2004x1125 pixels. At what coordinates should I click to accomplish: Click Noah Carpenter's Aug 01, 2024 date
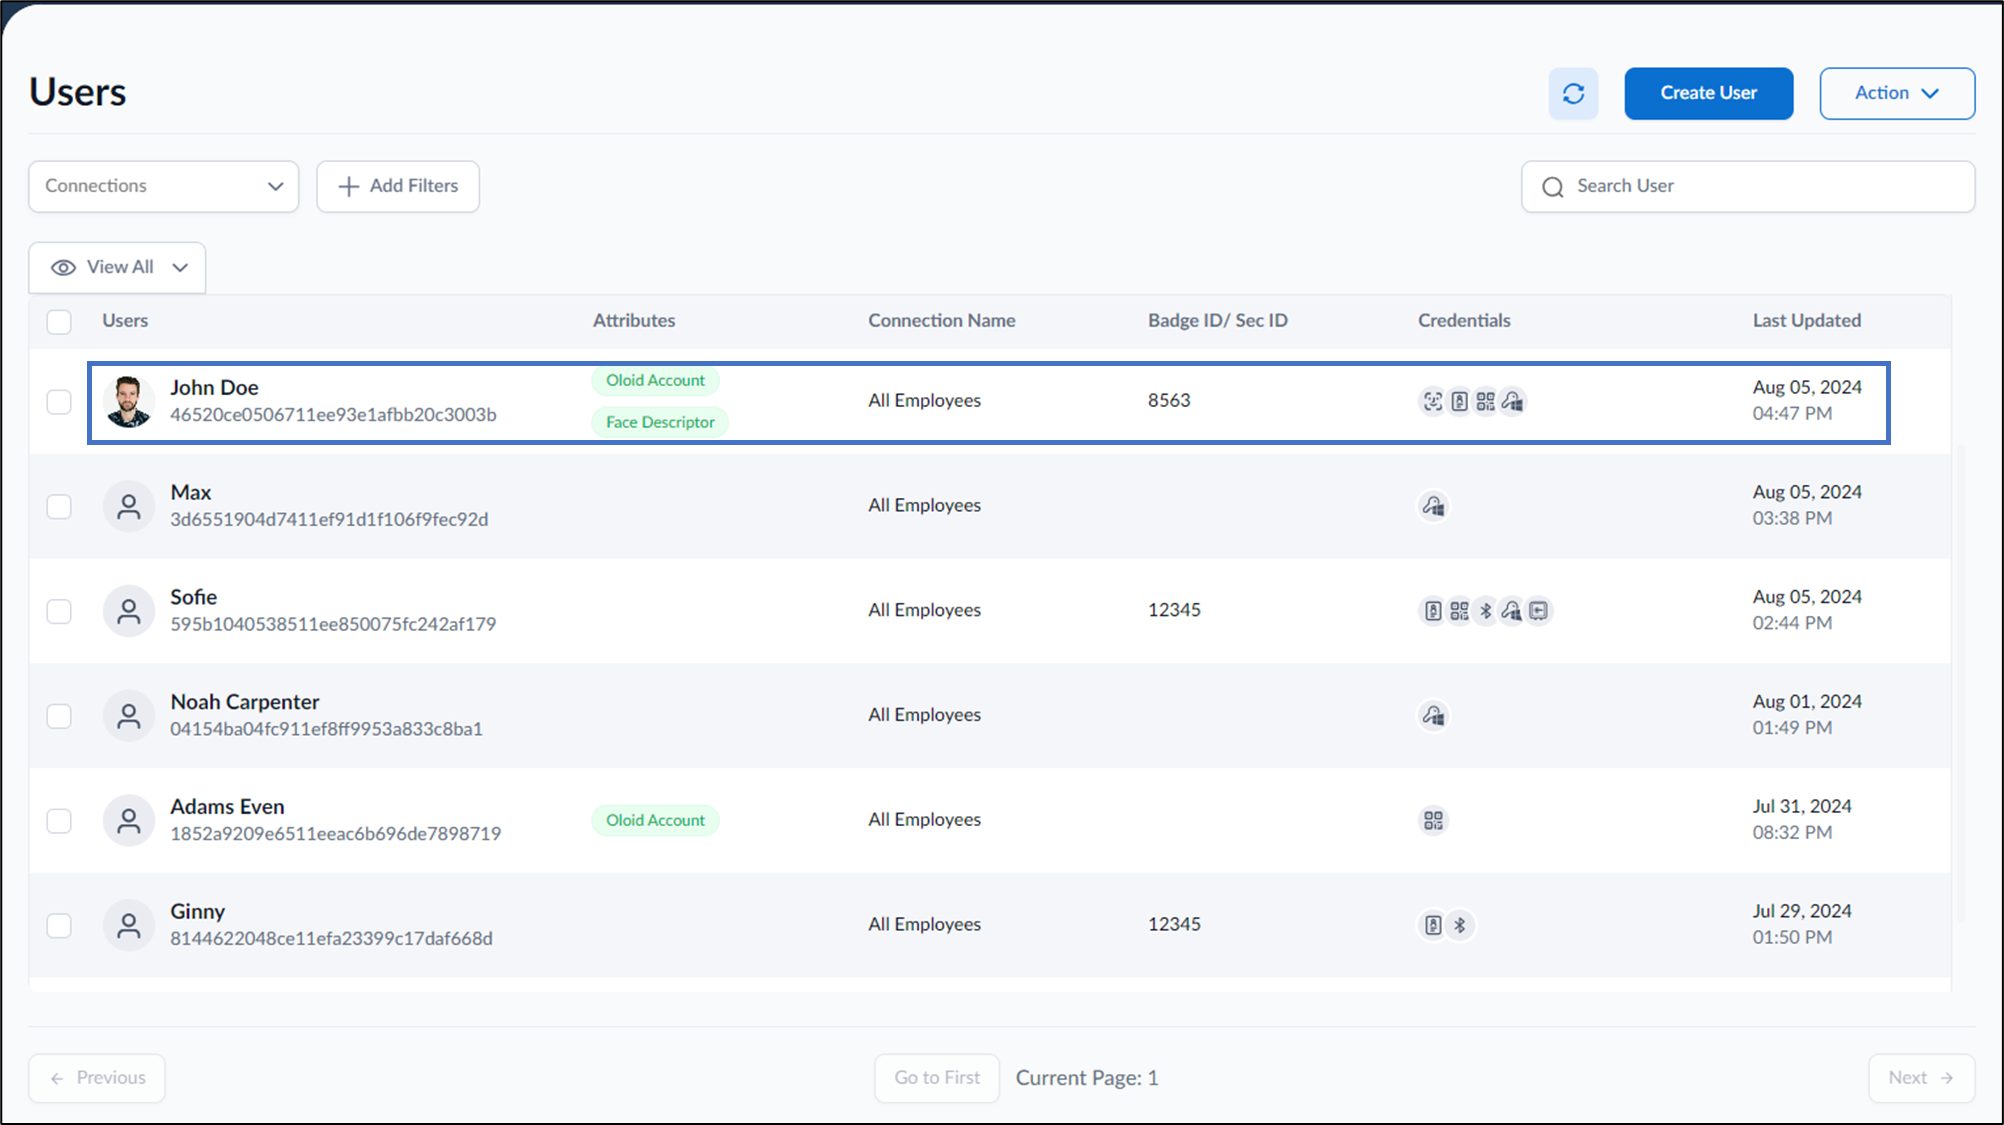tap(1807, 702)
